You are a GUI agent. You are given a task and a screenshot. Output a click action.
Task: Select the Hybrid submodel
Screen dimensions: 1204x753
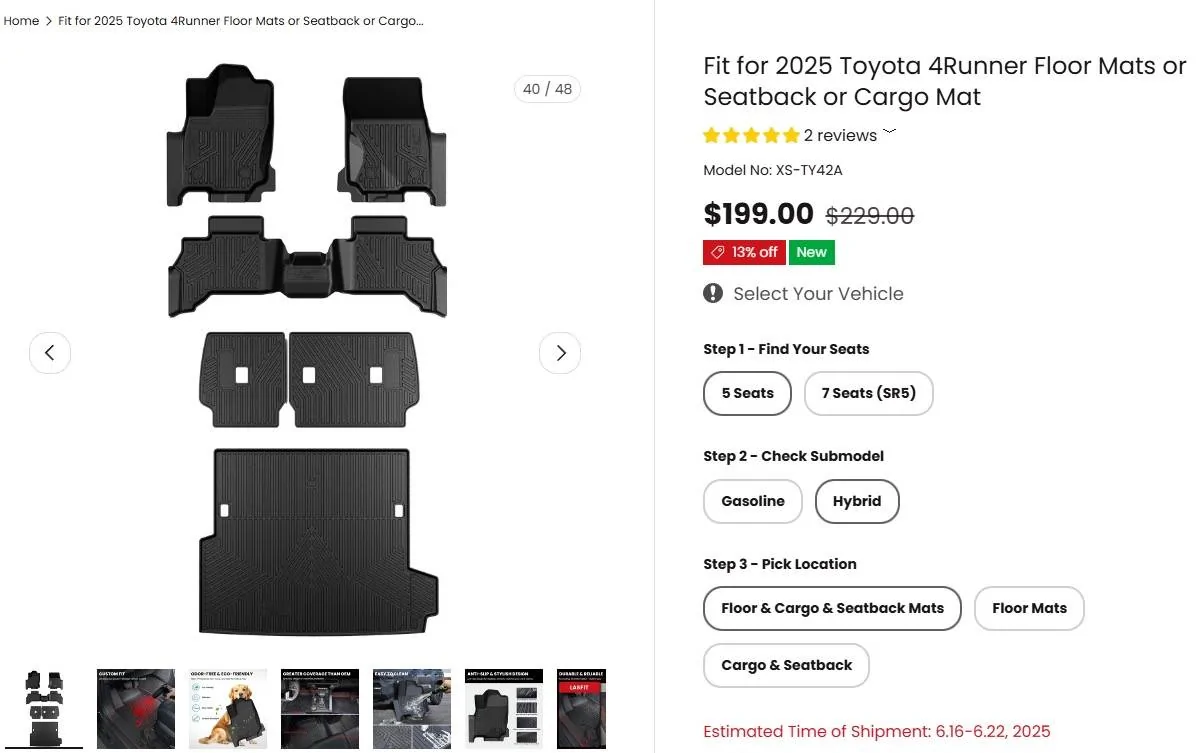point(857,501)
